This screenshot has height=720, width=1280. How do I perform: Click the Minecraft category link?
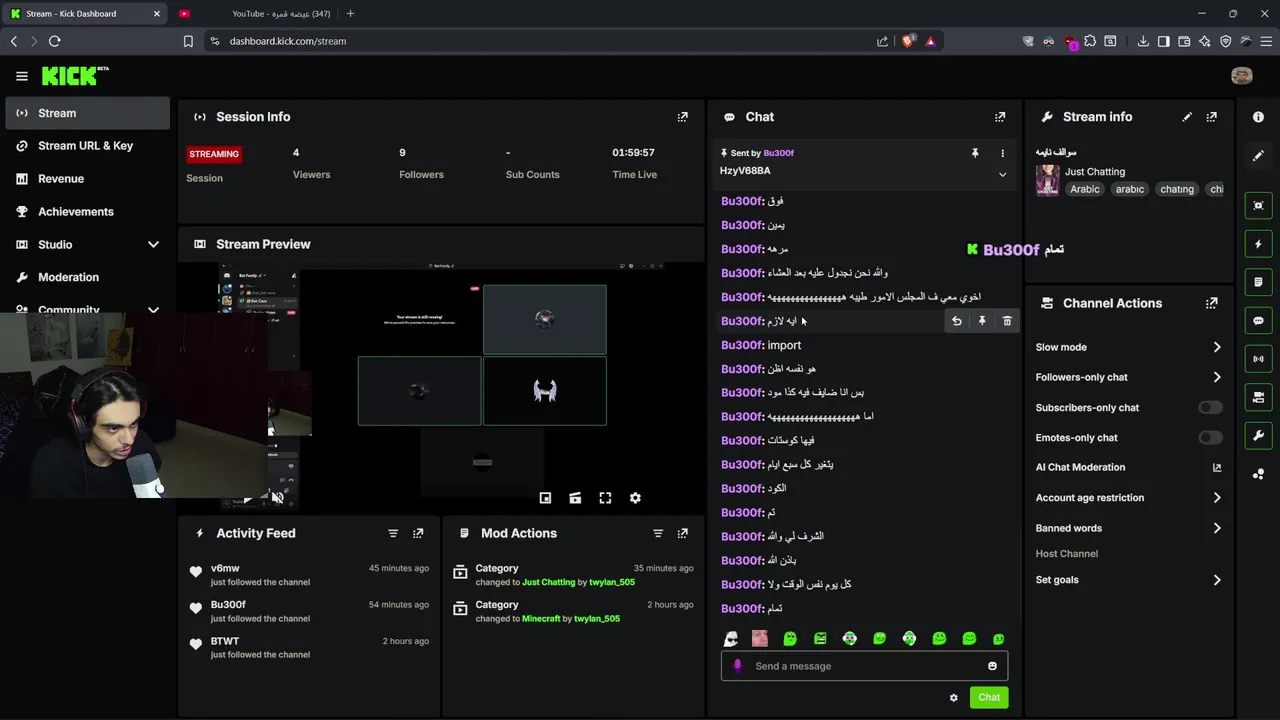(541, 619)
